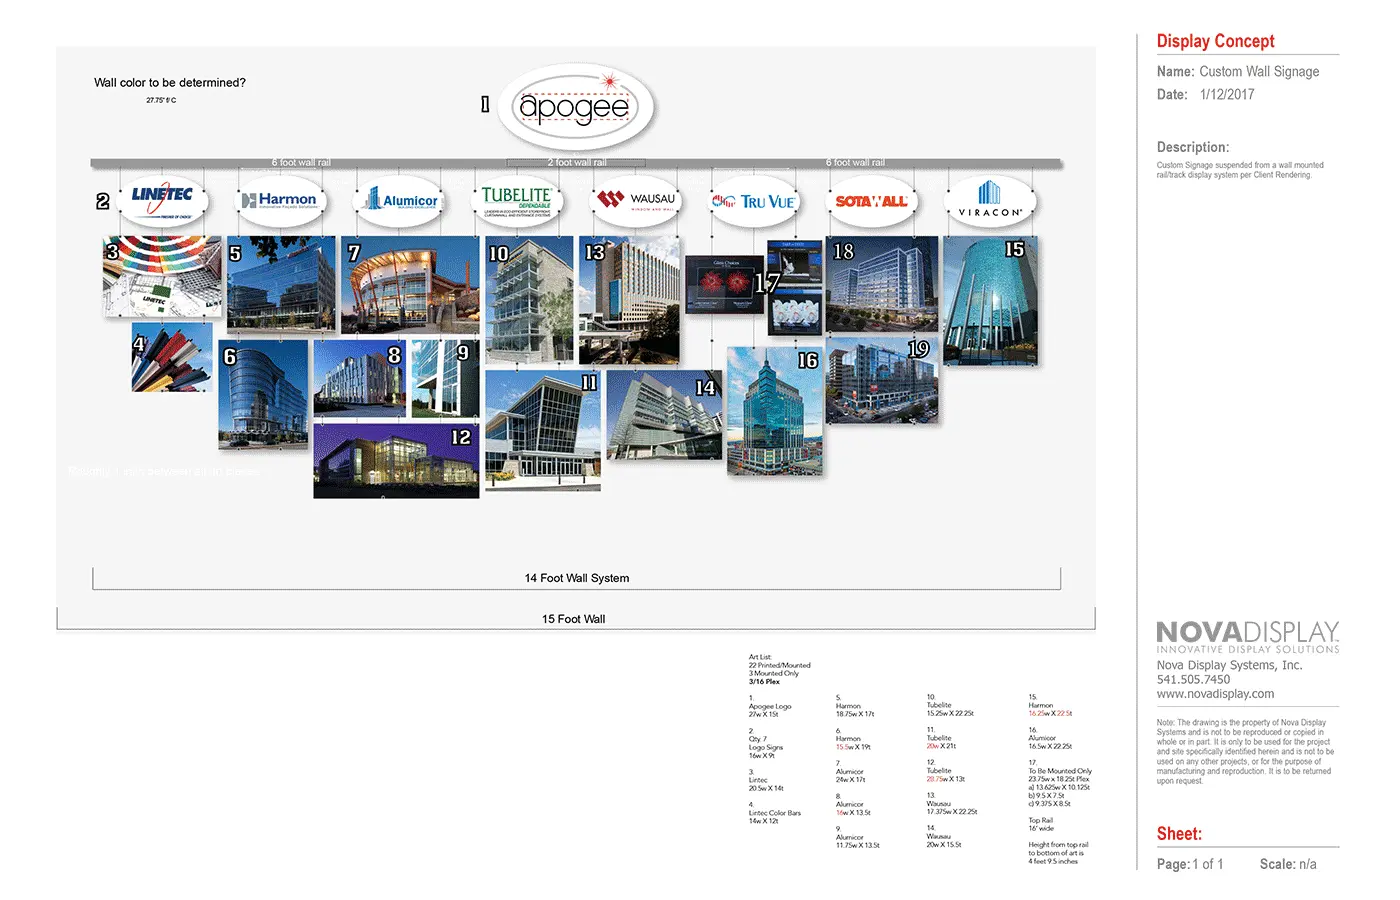This screenshot has width=1400, height=900.
Task: Select the Sotawall logo sign
Action: point(872,200)
